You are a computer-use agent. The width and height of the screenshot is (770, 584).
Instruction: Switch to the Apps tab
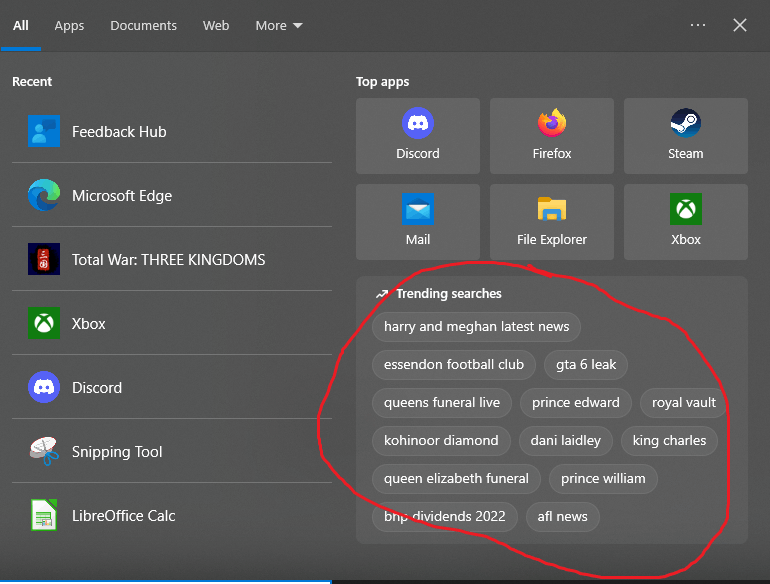click(69, 26)
